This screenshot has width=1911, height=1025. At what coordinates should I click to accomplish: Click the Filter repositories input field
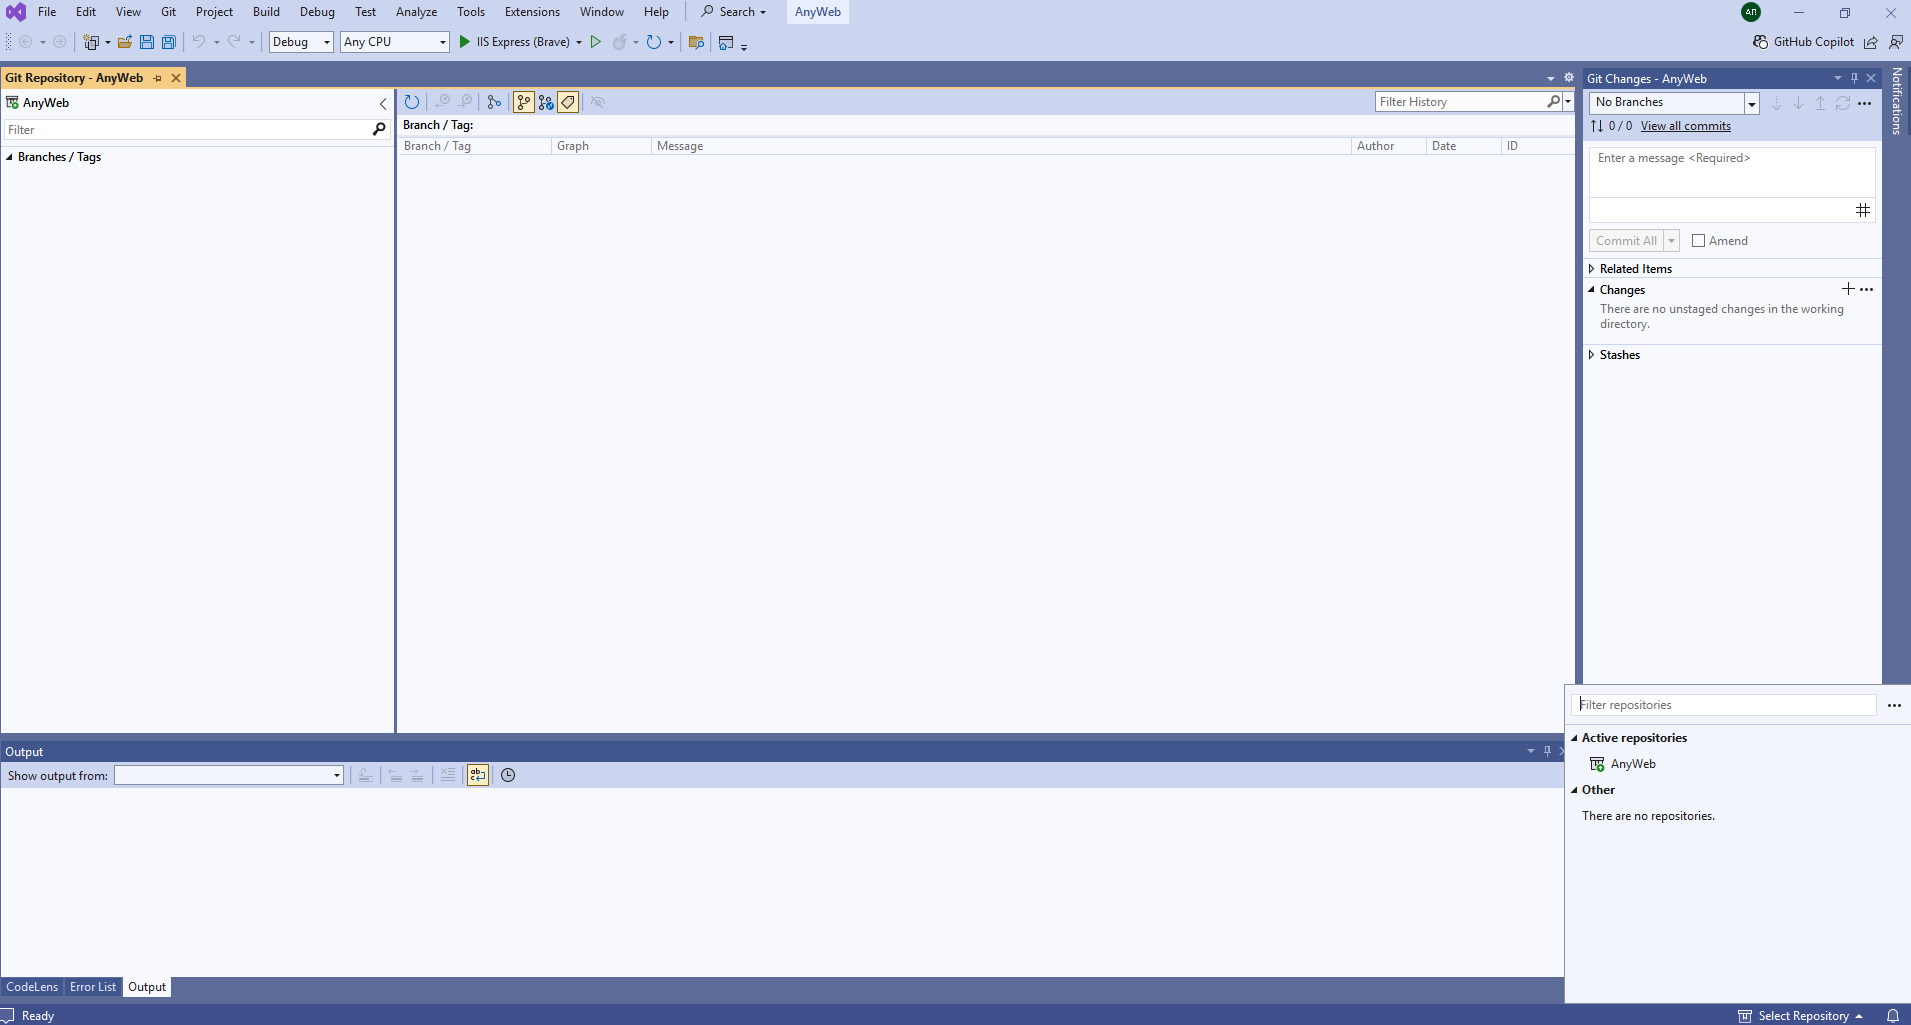tap(1724, 705)
